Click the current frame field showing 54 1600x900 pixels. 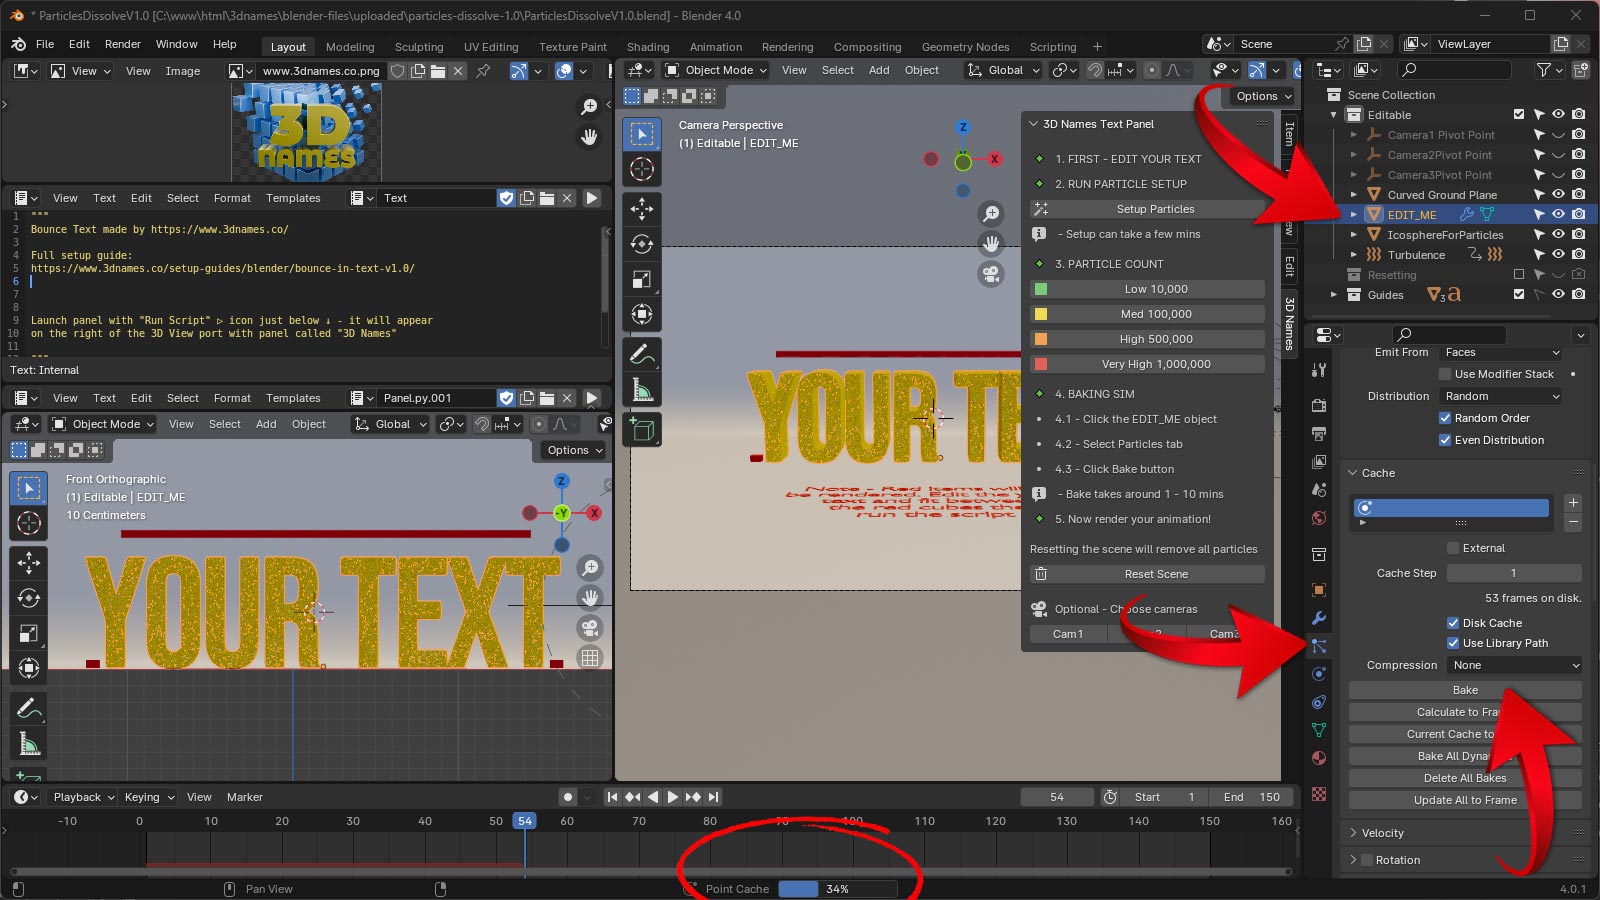pyautogui.click(x=1057, y=797)
